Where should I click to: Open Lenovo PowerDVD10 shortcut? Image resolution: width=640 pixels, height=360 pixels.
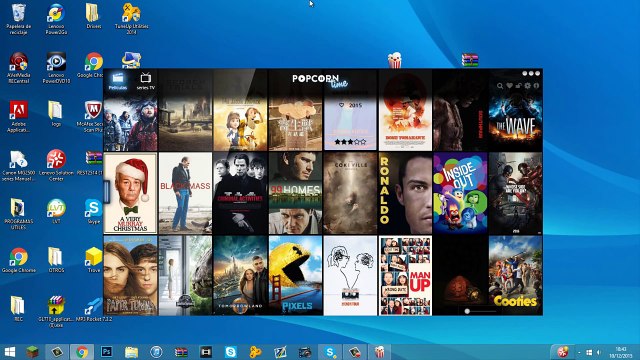tap(56, 68)
